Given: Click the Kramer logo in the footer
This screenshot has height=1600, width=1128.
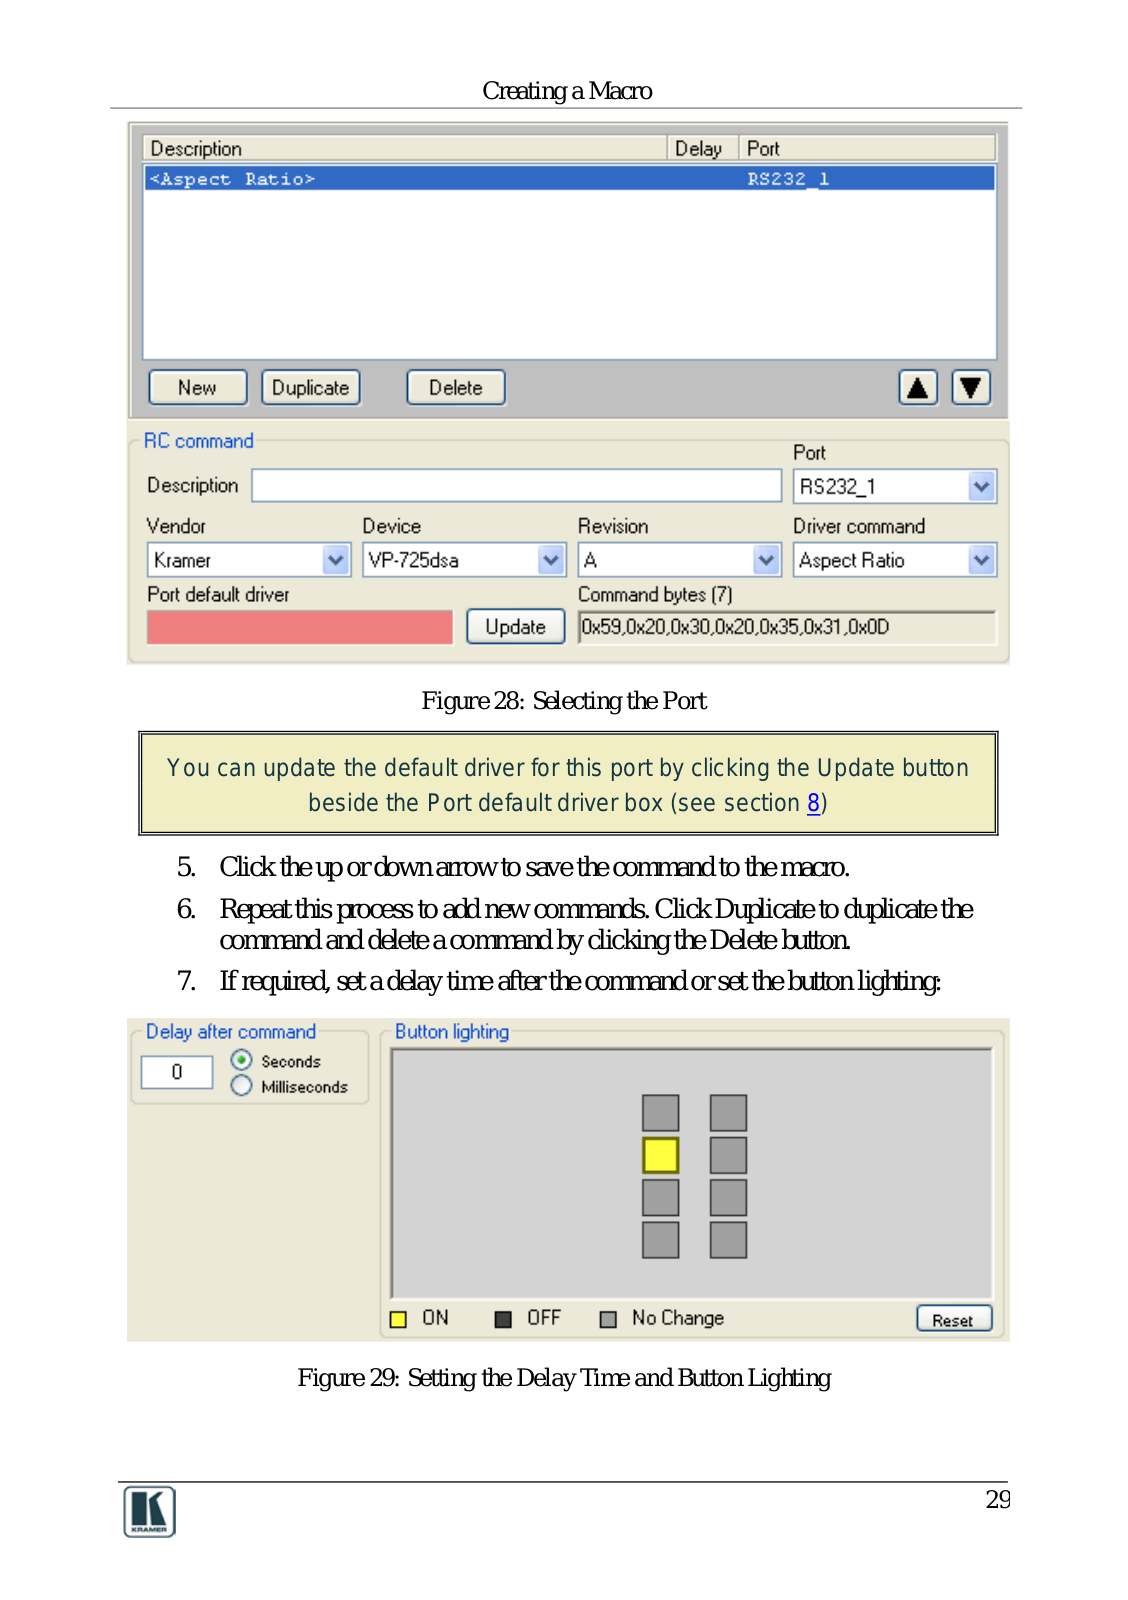Looking at the screenshot, I should (x=150, y=1511).
